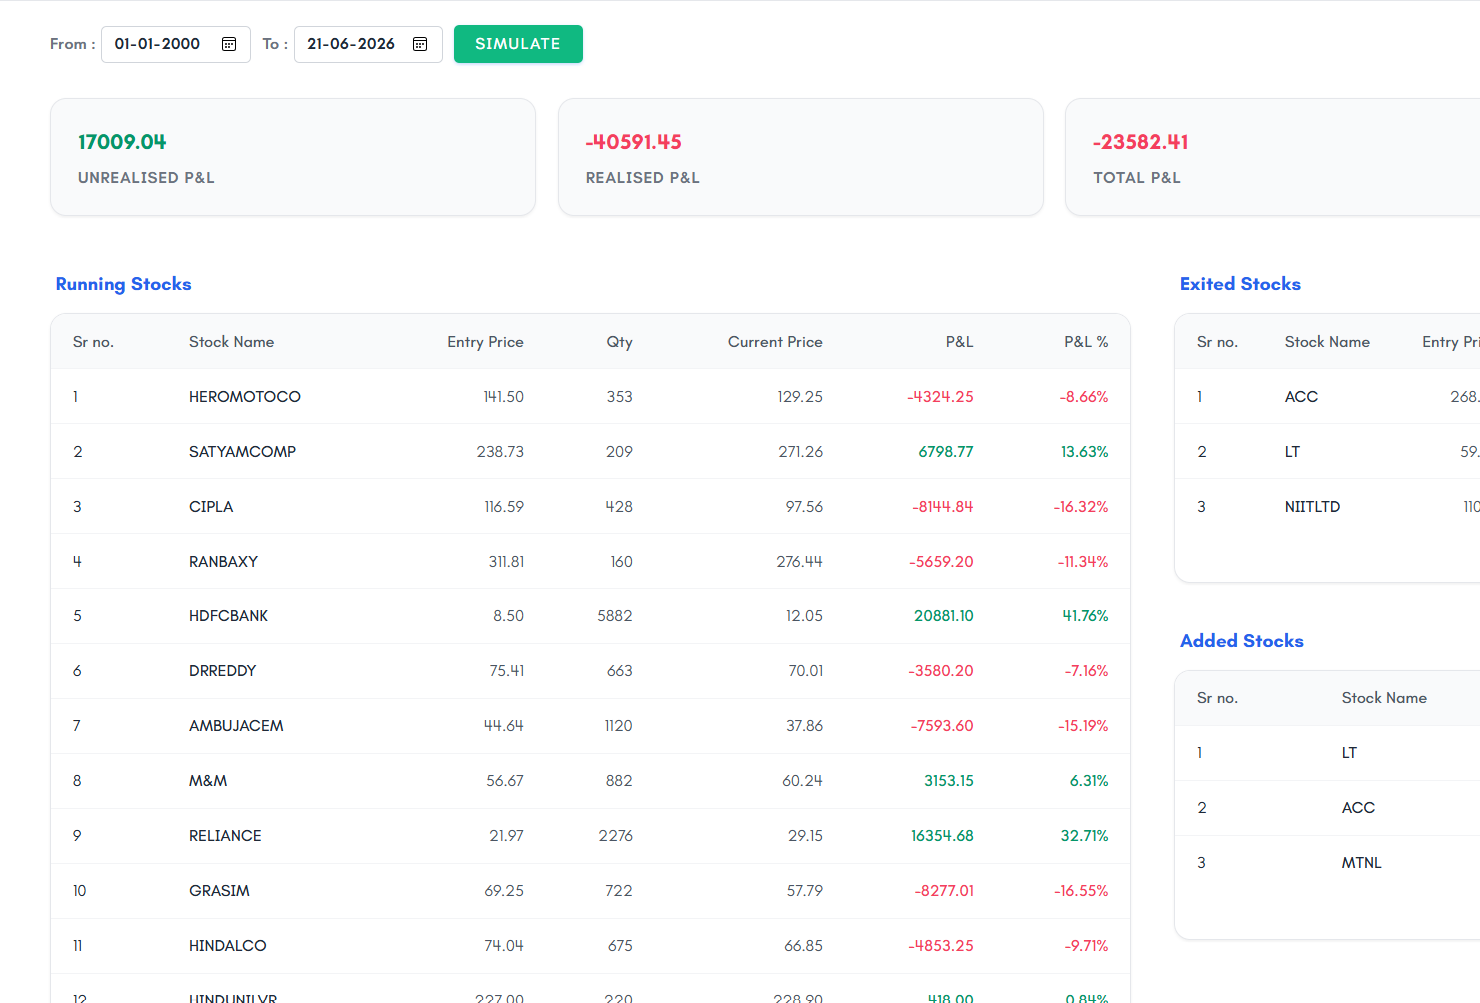Image resolution: width=1480 pixels, height=1003 pixels.
Task: Click RANBAXY entry price 311.81
Action: pyautogui.click(x=506, y=562)
